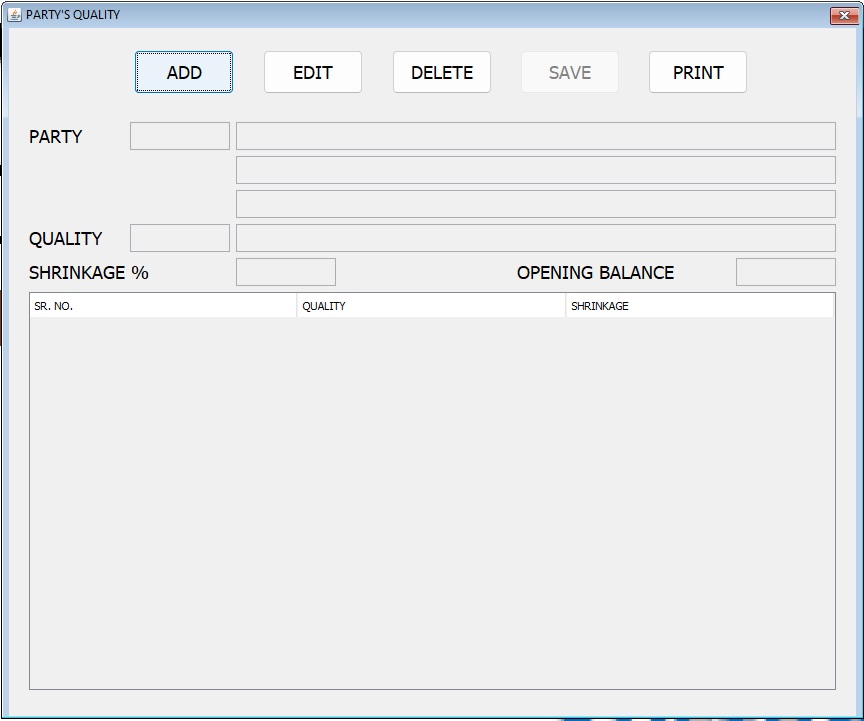
Task: Select the SHRINKAGE % input box
Action: click(285, 272)
